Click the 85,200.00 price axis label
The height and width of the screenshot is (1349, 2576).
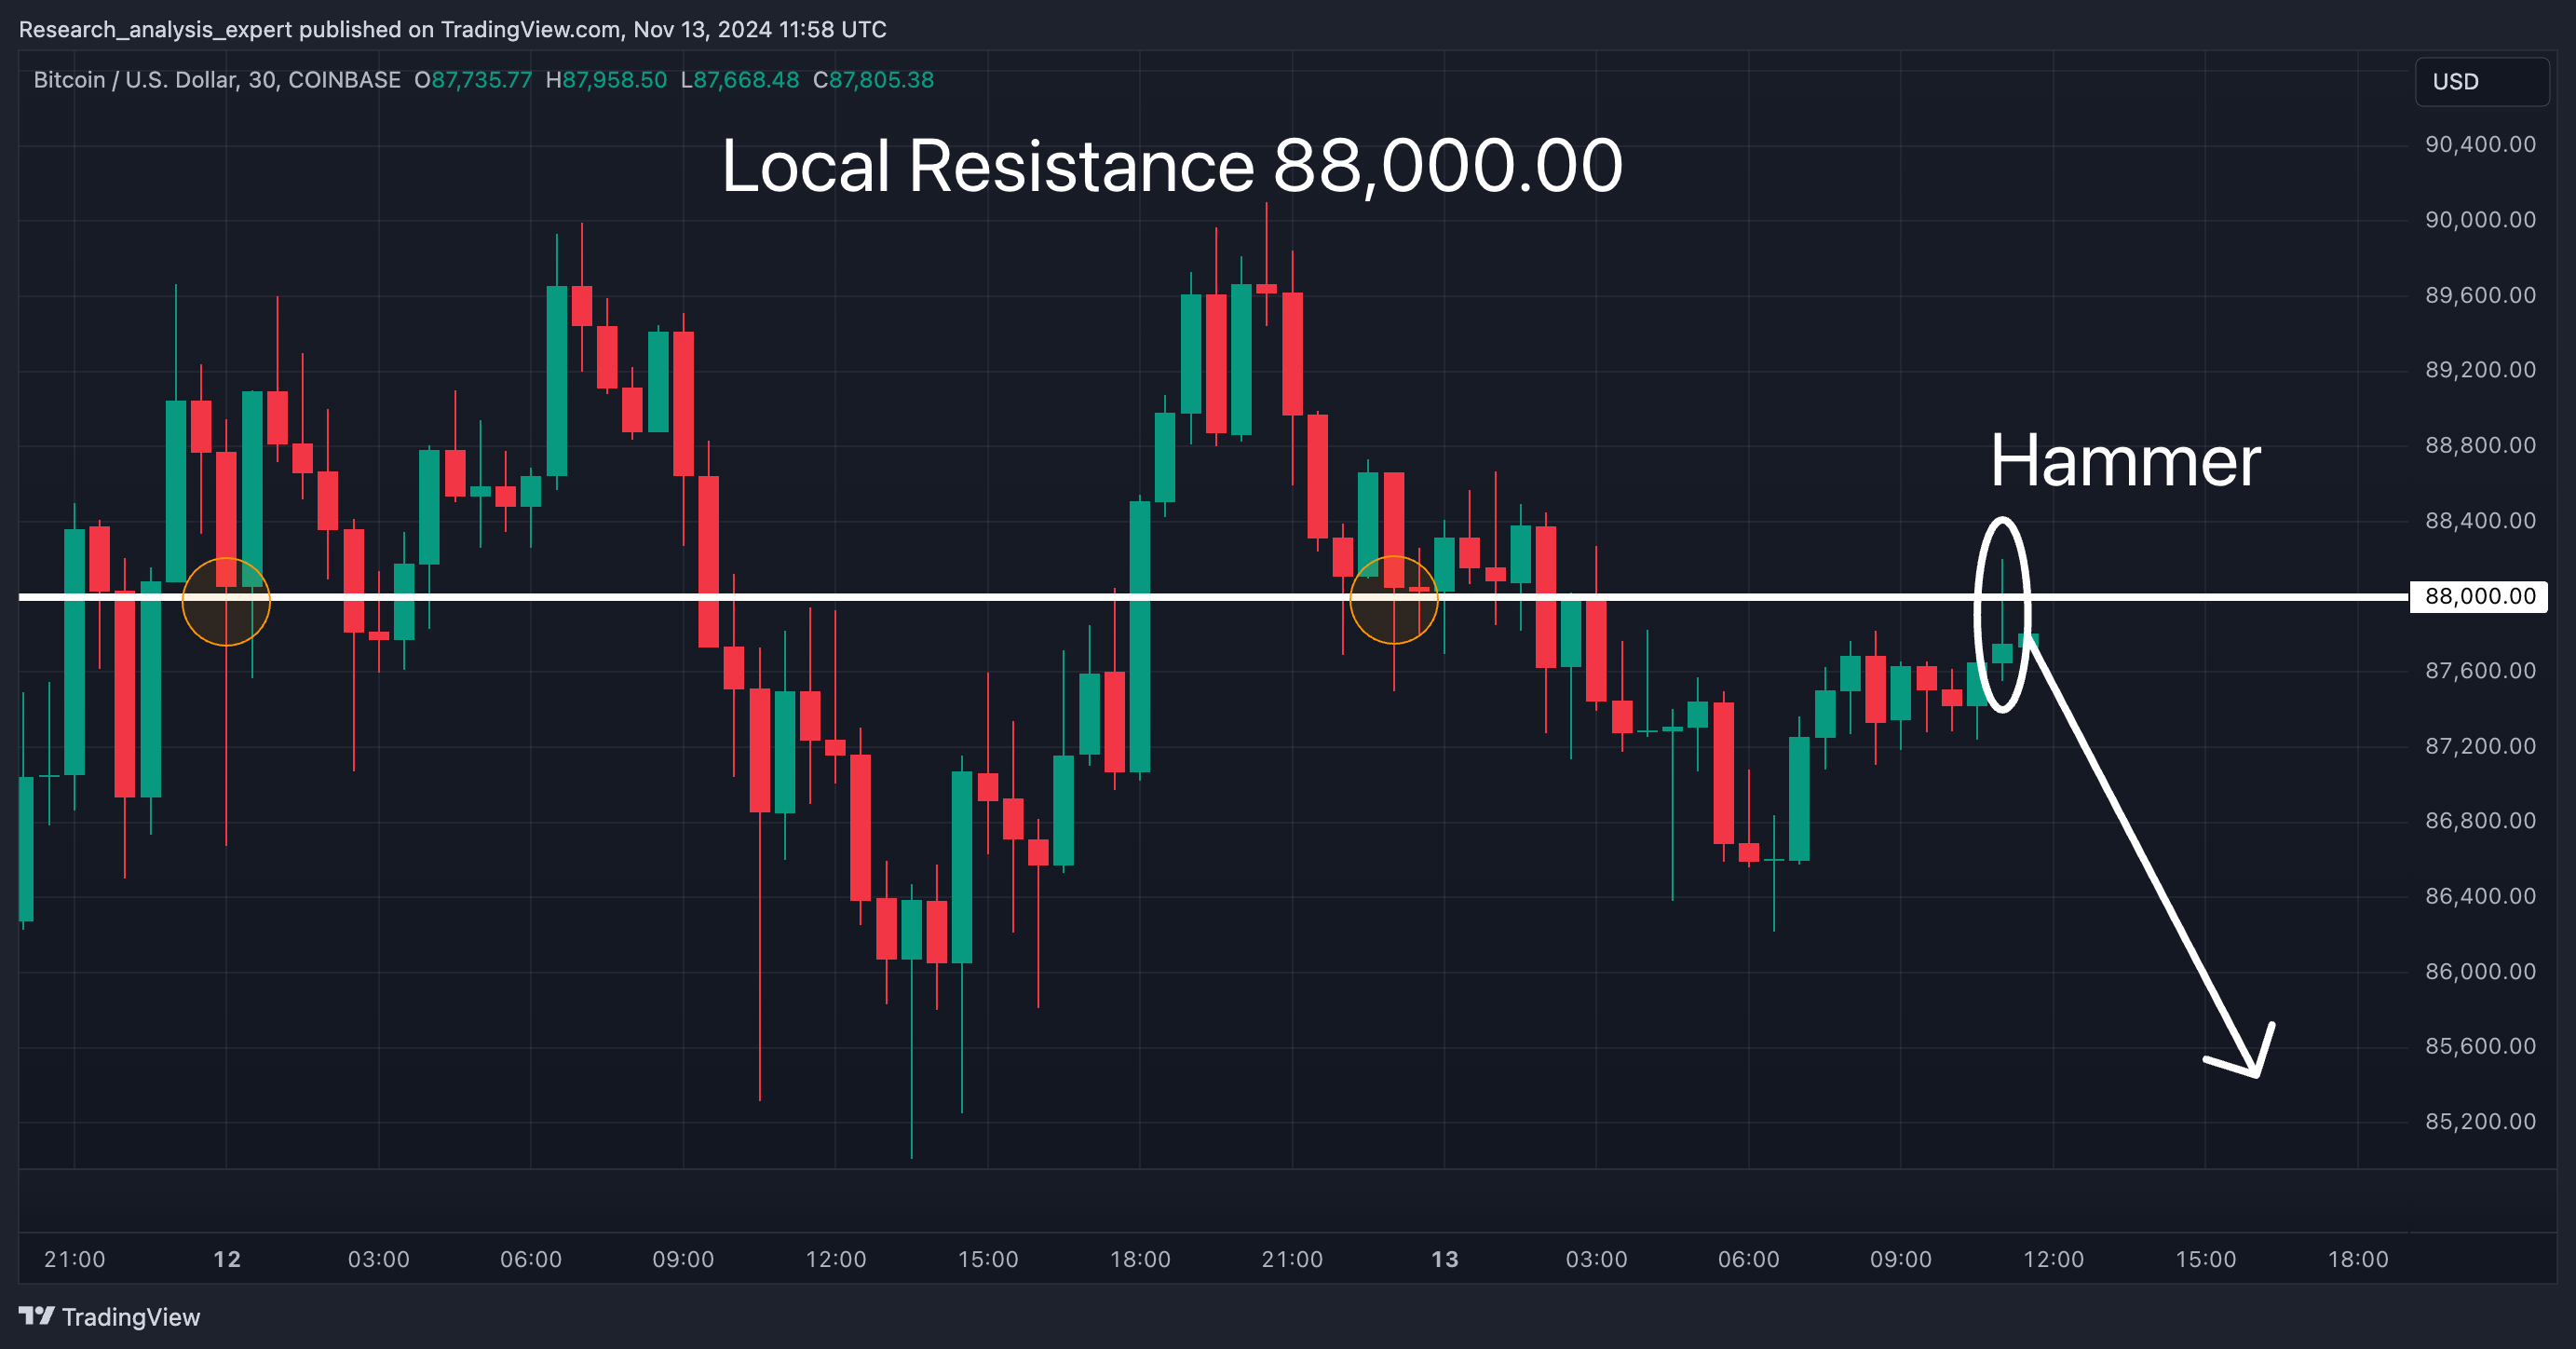click(2480, 1122)
